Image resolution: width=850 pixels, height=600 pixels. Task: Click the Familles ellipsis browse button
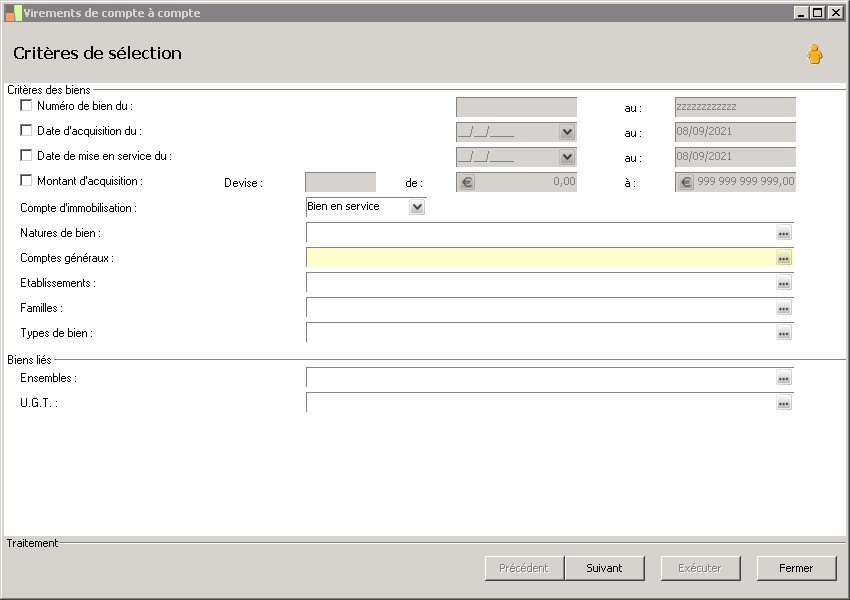point(784,308)
